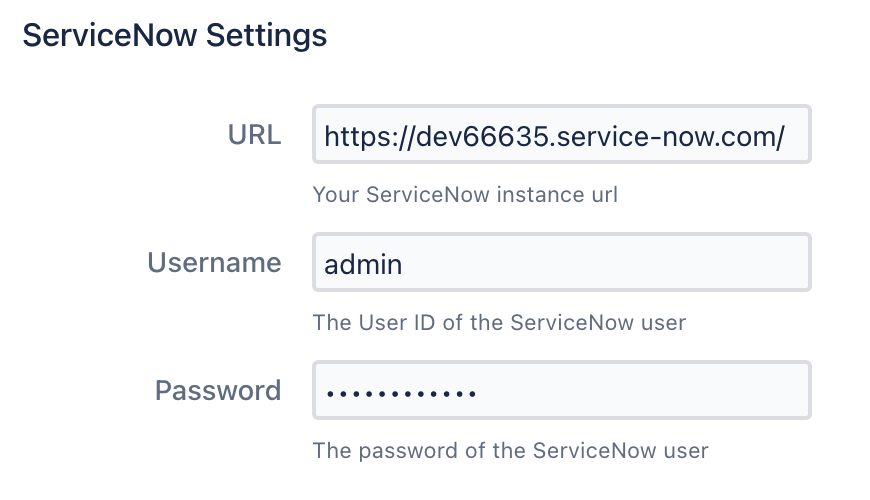Screen dimensions: 870x500
Task: Click the 'admin' text in Username field
Action: [x=363, y=263]
